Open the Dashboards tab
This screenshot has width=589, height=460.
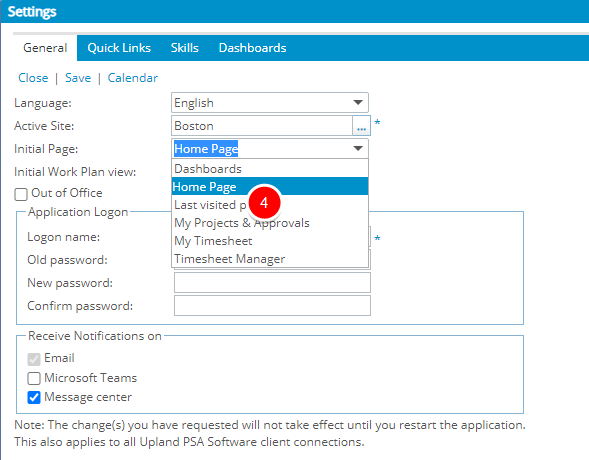click(x=252, y=48)
